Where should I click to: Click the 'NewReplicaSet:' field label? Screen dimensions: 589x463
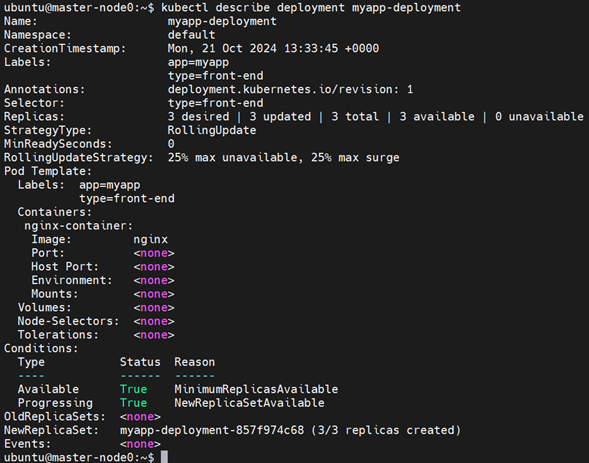coord(51,430)
